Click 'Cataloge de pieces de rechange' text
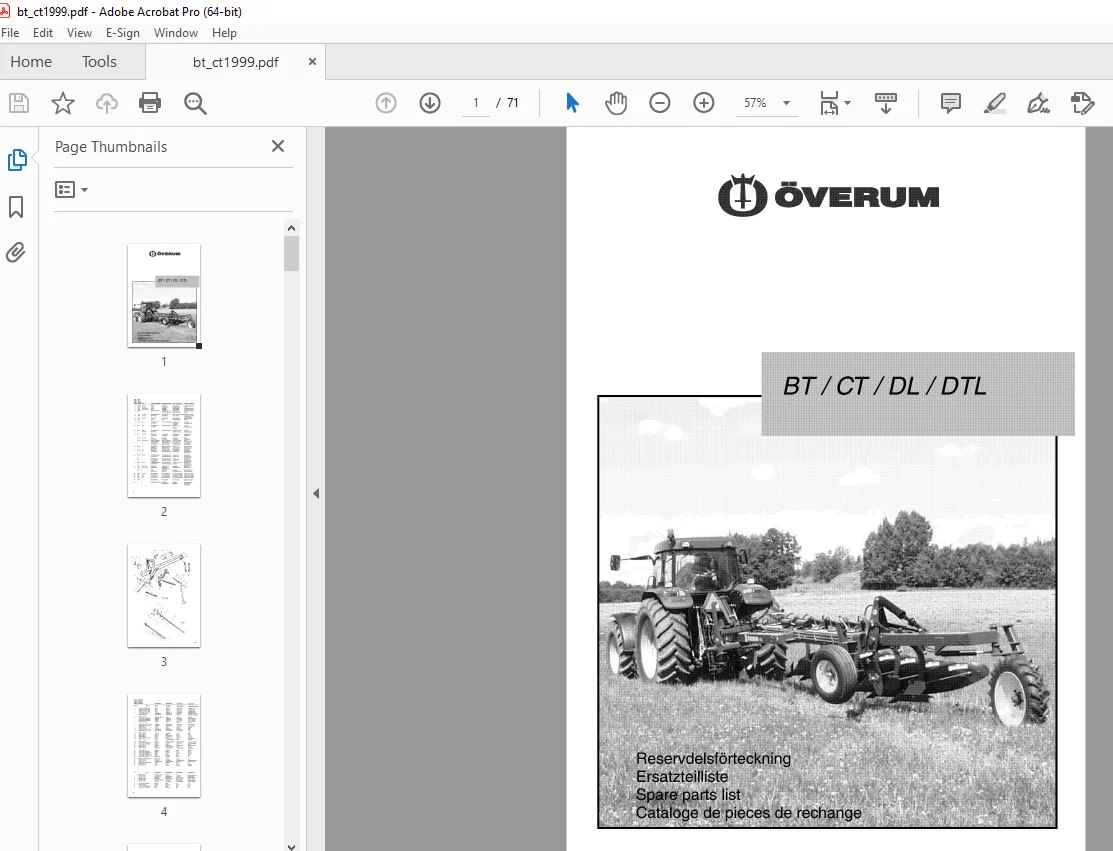This screenshot has width=1113, height=851. click(748, 813)
